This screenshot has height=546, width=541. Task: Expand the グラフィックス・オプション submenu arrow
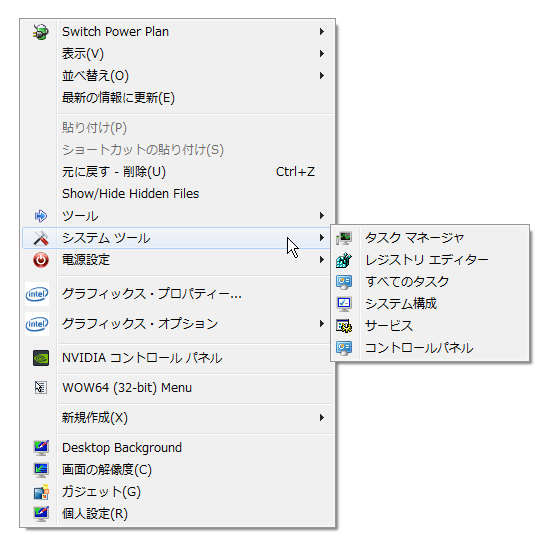322,324
